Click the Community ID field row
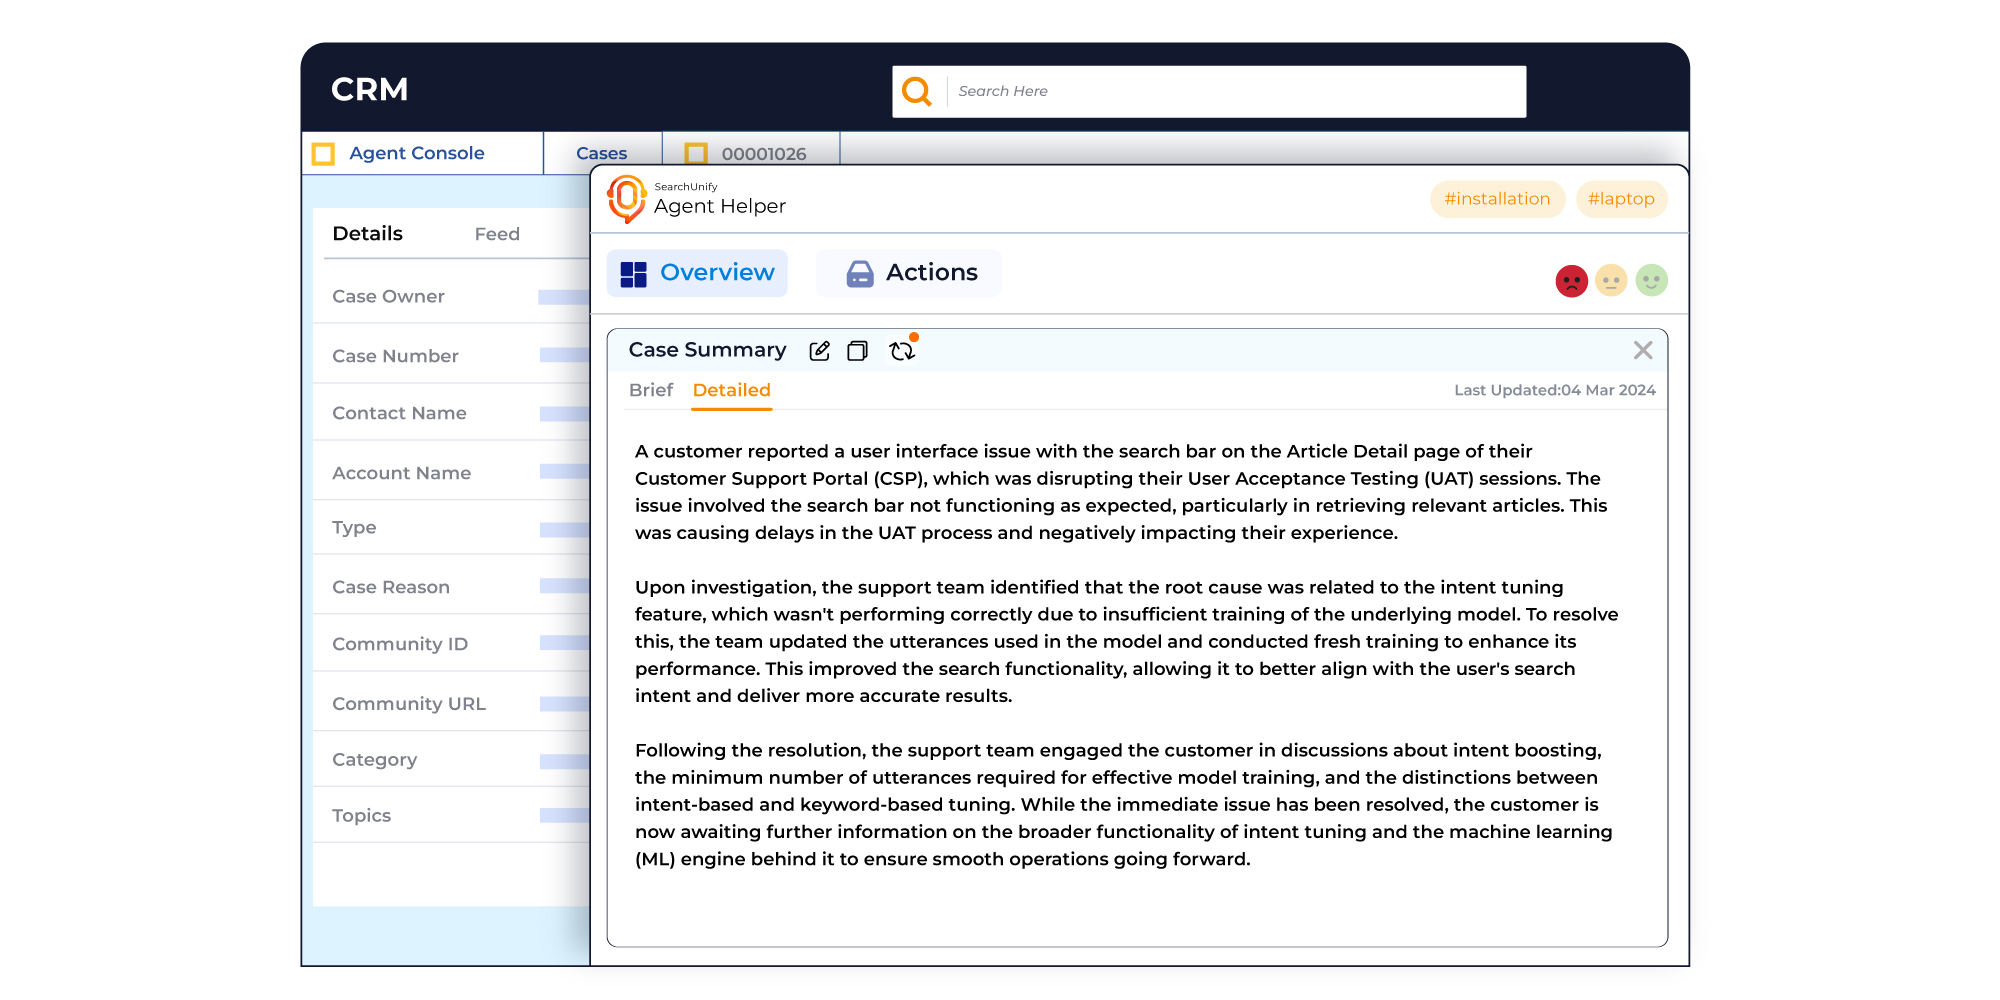Screen dimensions: 2000x1000 click(452, 644)
